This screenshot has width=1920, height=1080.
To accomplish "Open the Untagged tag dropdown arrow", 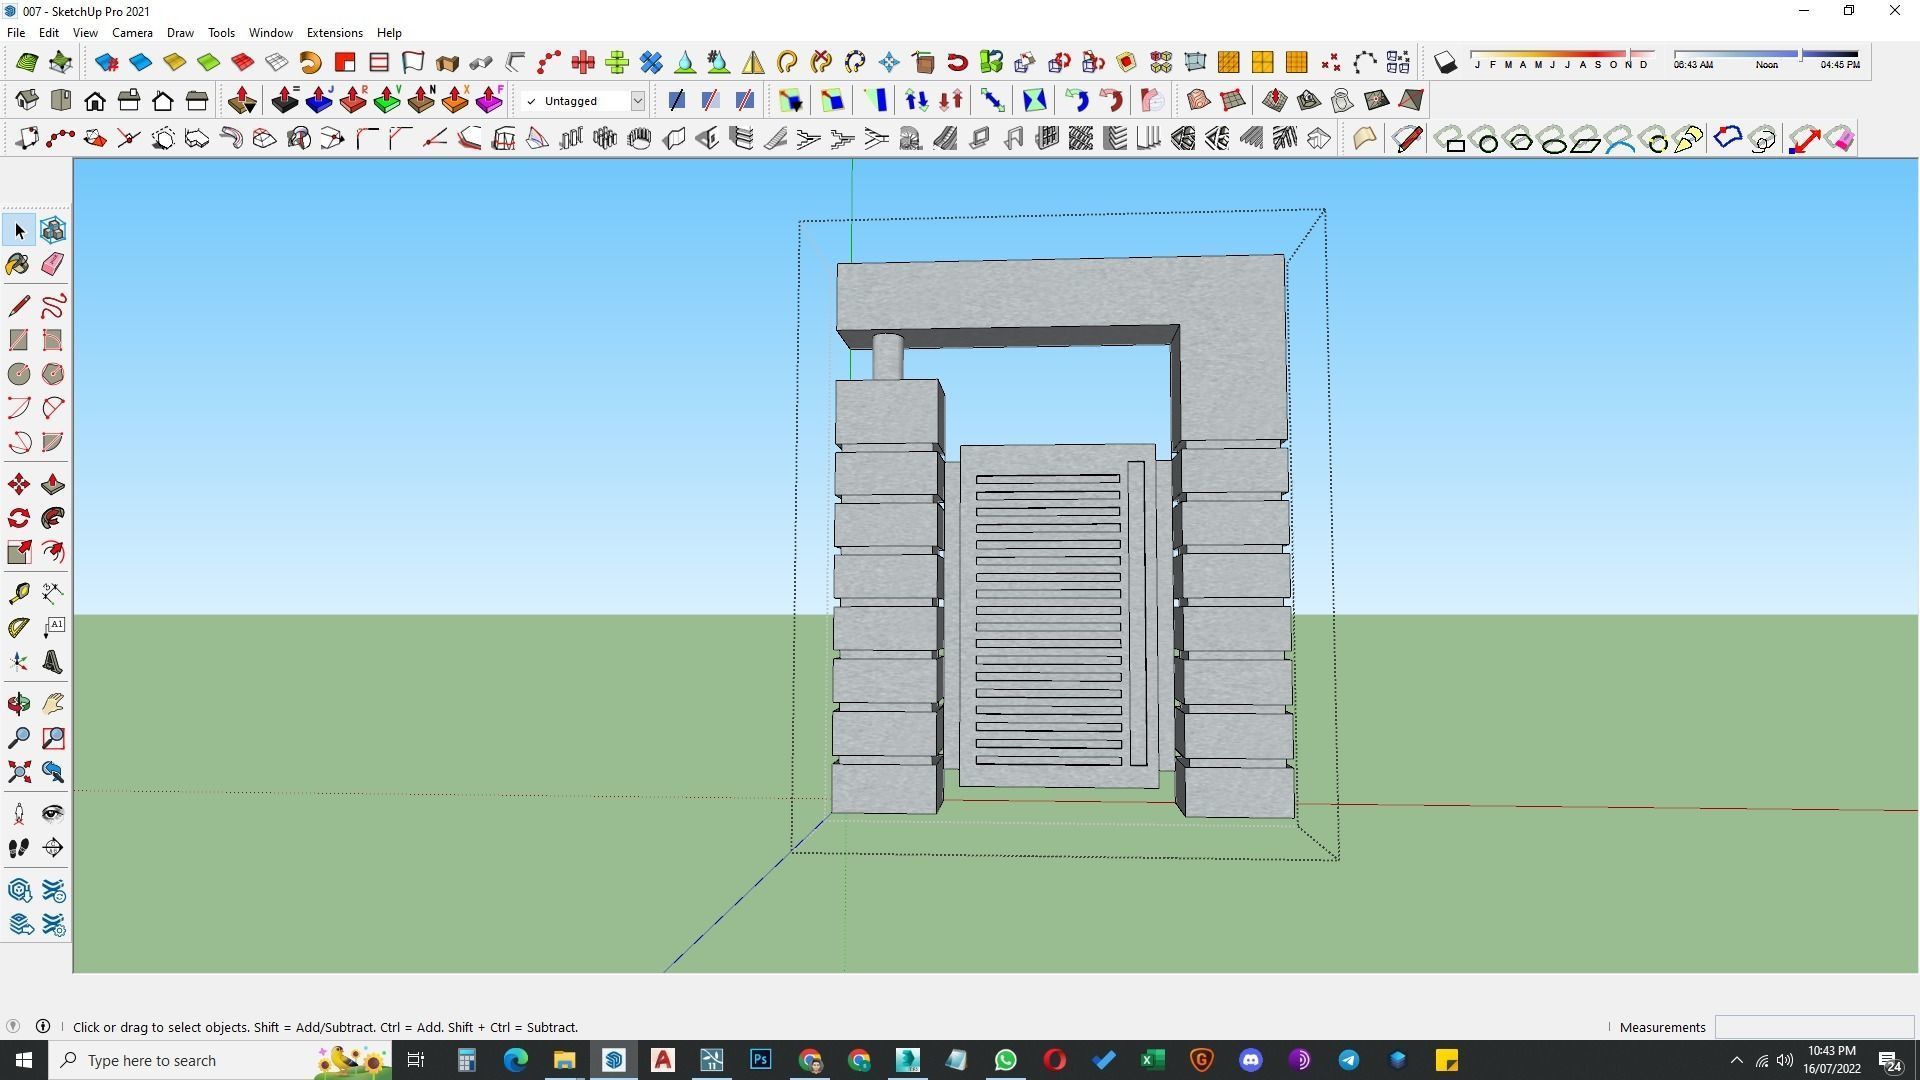I will pyautogui.click(x=637, y=101).
